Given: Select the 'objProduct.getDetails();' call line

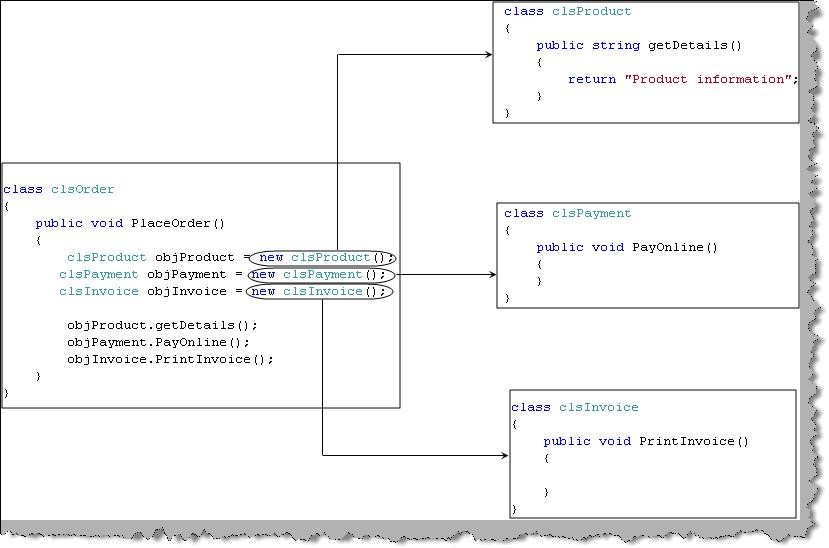Looking at the screenshot, I should (x=162, y=325).
